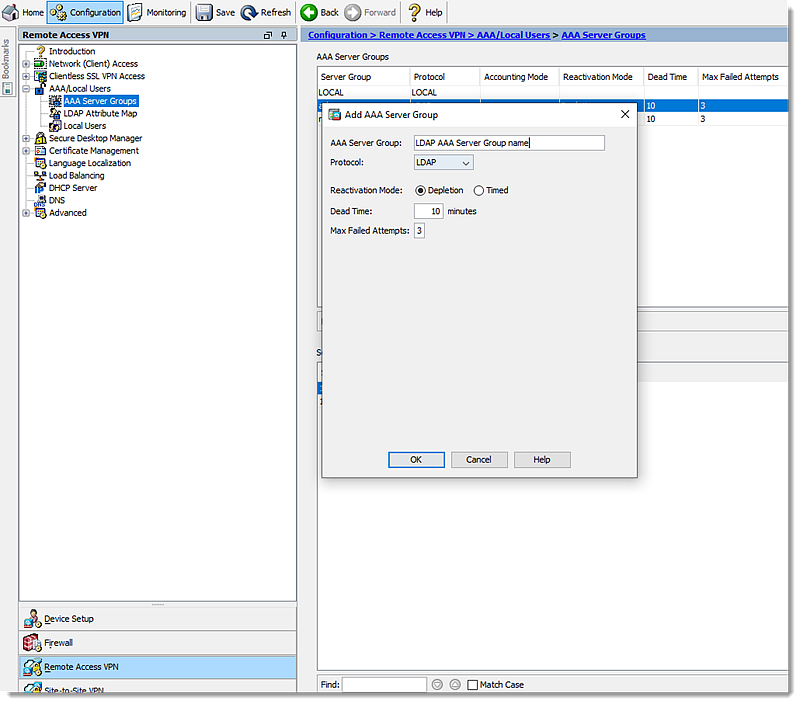Click the Save floppy disk icon
800x704 pixels.
click(204, 12)
